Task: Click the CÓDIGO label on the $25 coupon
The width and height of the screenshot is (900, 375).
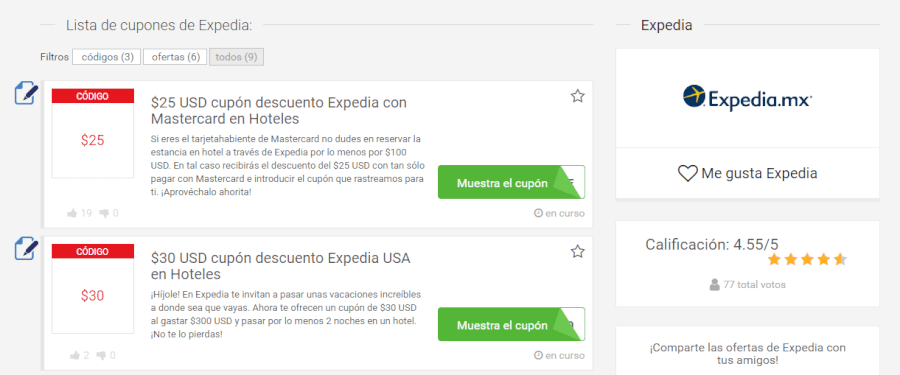Action: click(92, 96)
